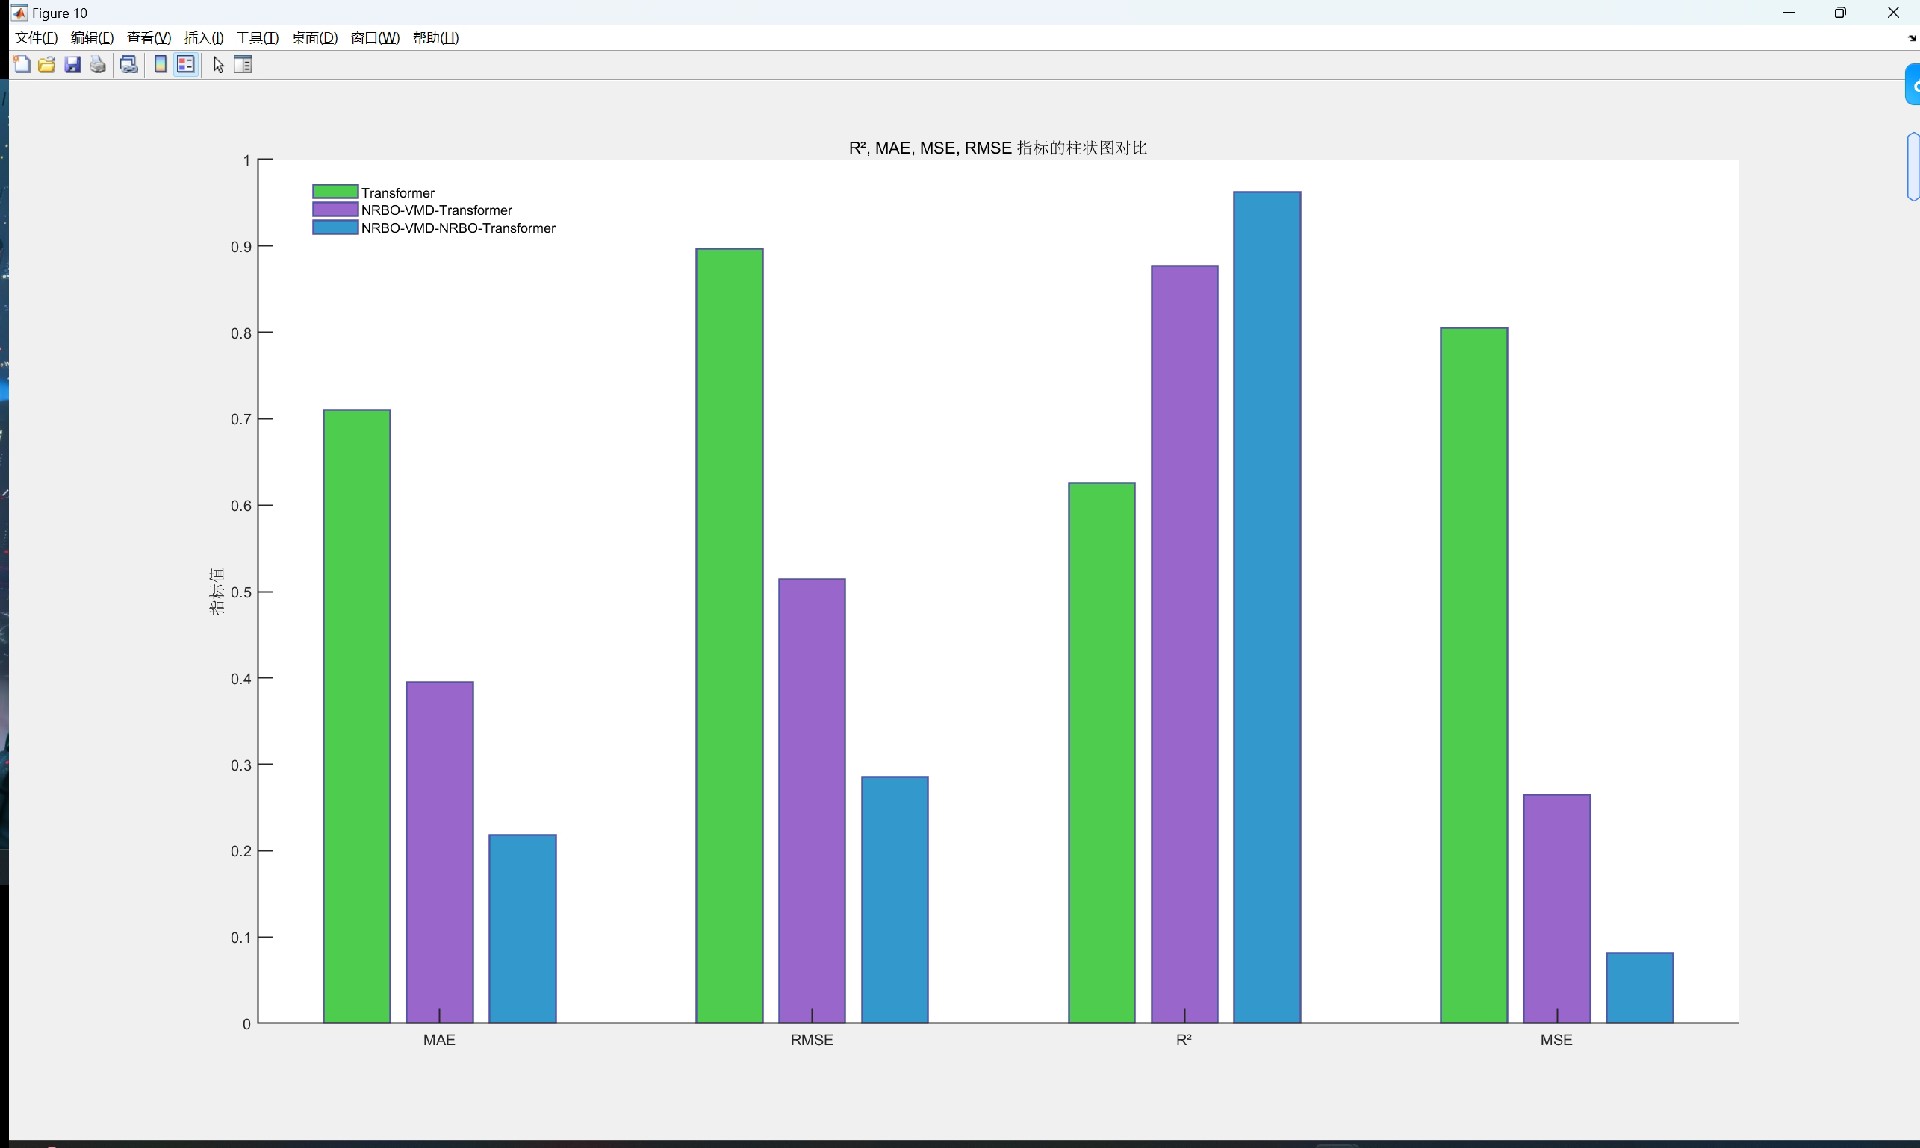The image size is (1920, 1148).
Task: Click the Link Plot toolbar icon
Action: [129, 65]
